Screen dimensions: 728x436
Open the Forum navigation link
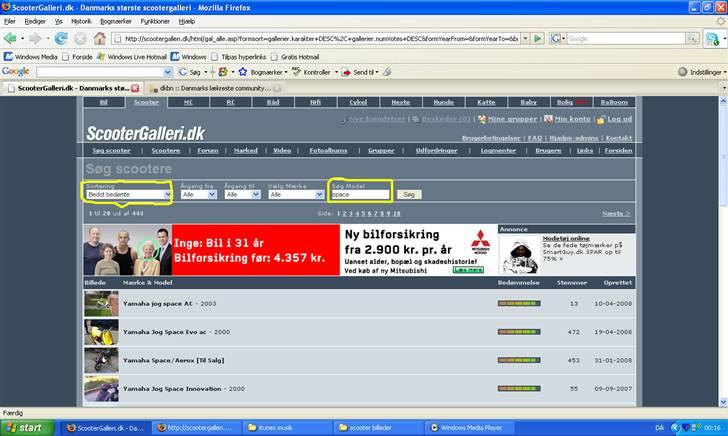[207, 150]
